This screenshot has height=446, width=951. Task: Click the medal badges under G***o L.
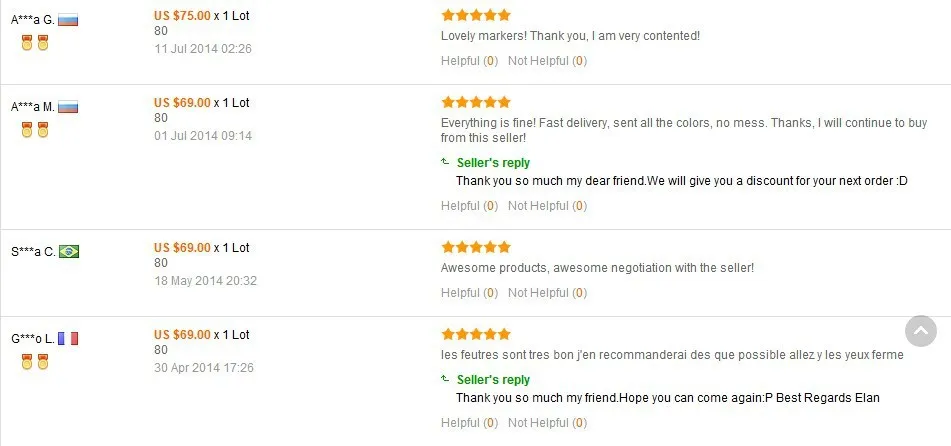pos(35,362)
